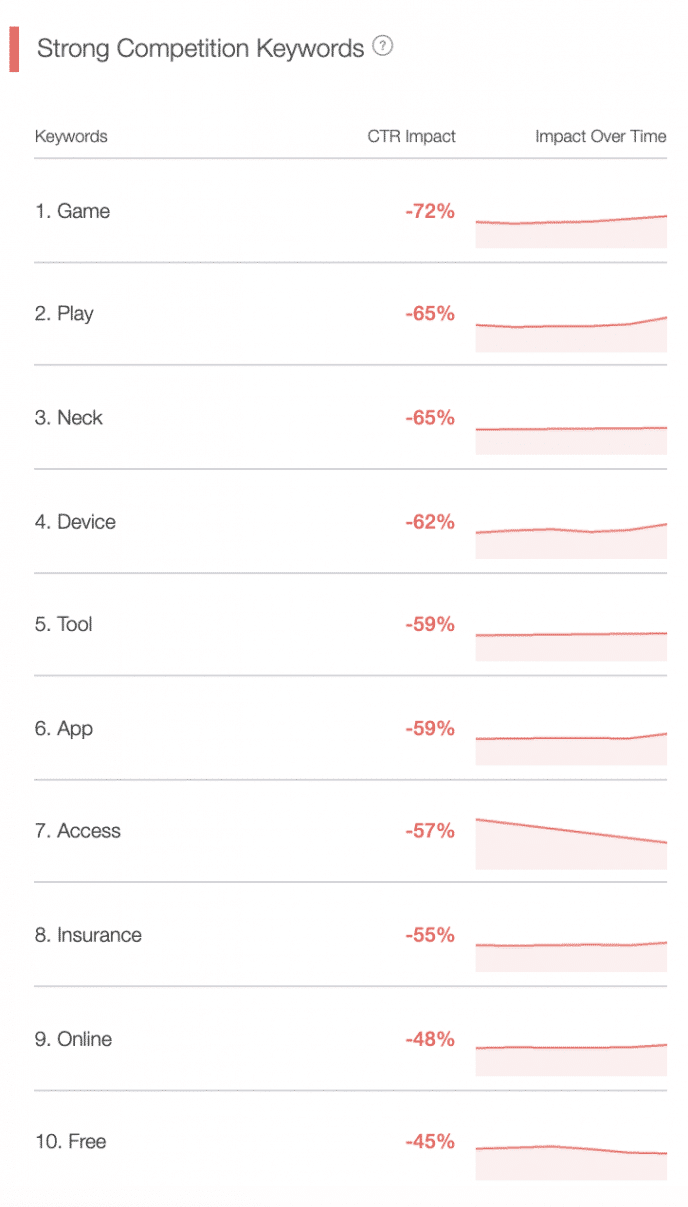The width and height of the screenshot is (688, 1207).
Task: Click the Impact Over Time header
Action: click(600, 136)
